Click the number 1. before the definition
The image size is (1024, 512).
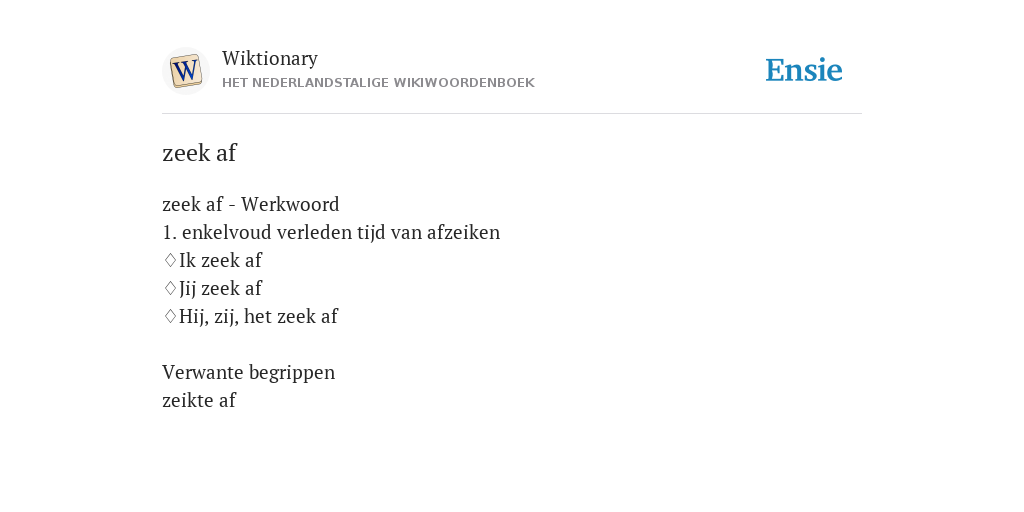(170, 232)
